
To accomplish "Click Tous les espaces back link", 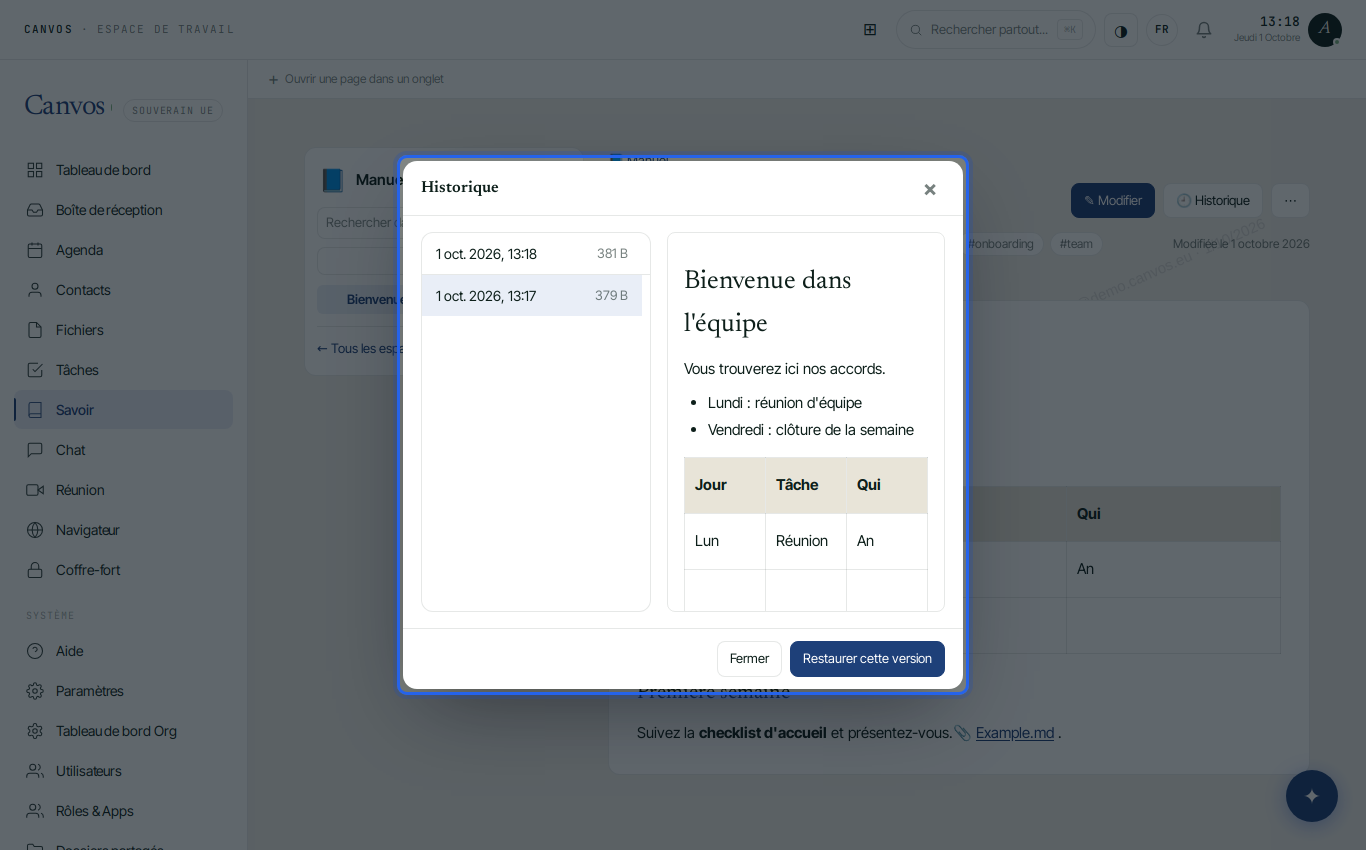I will pos(361,348).
